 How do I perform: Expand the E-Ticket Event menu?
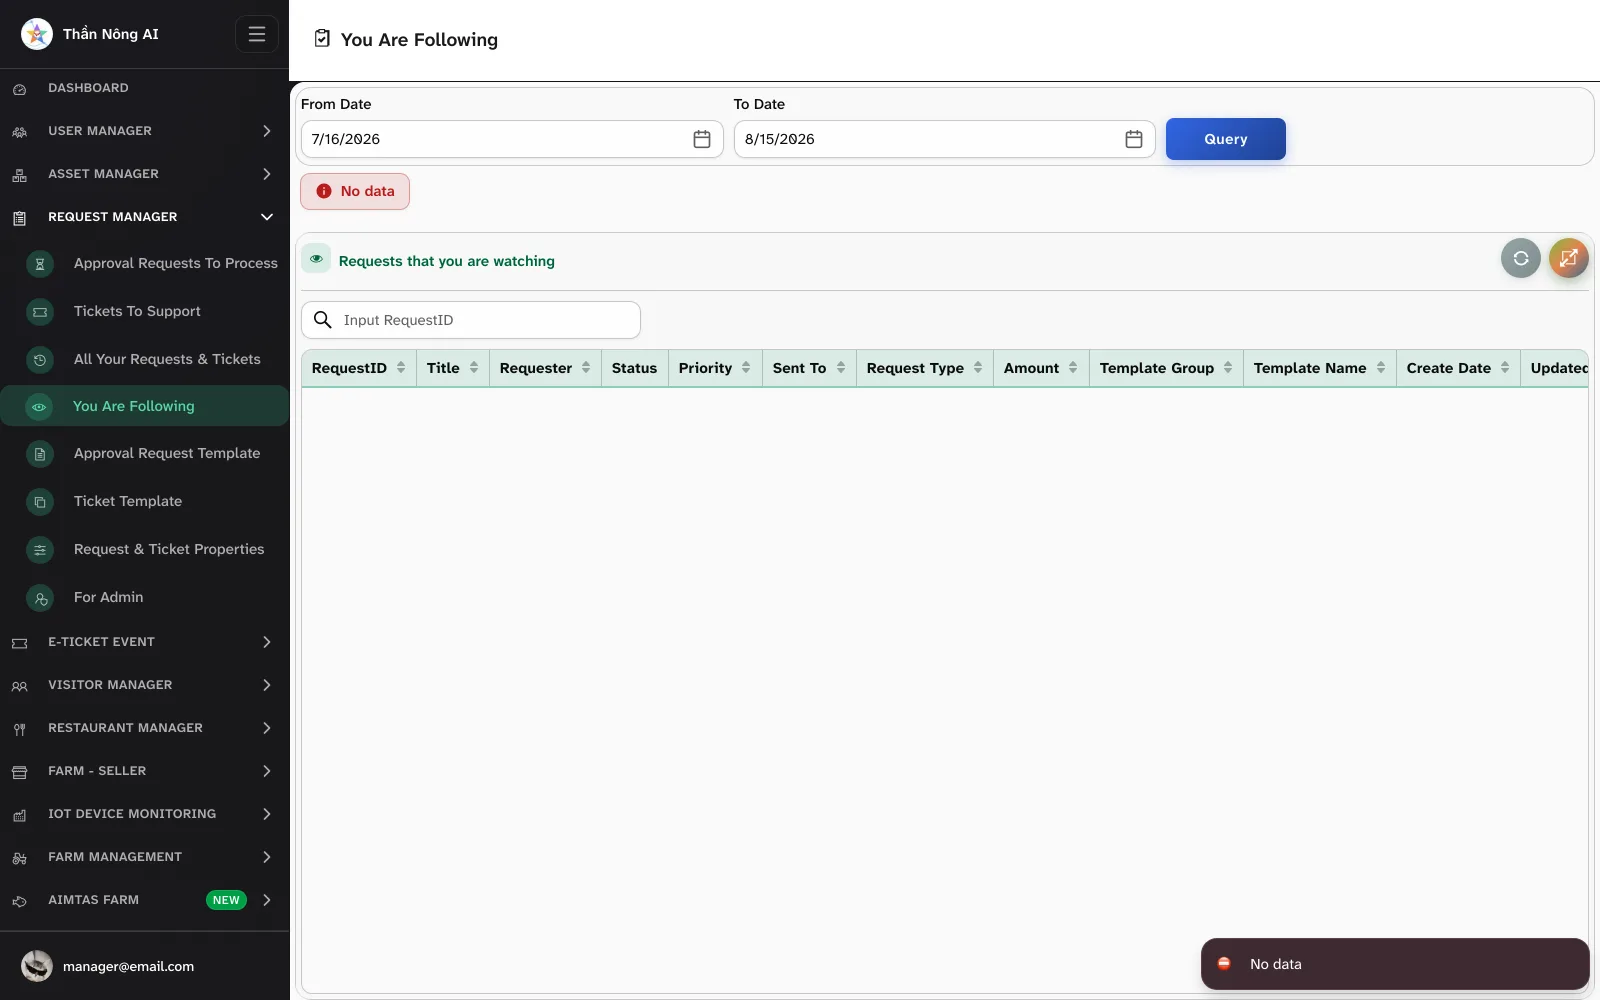click(x=267, y=642)
